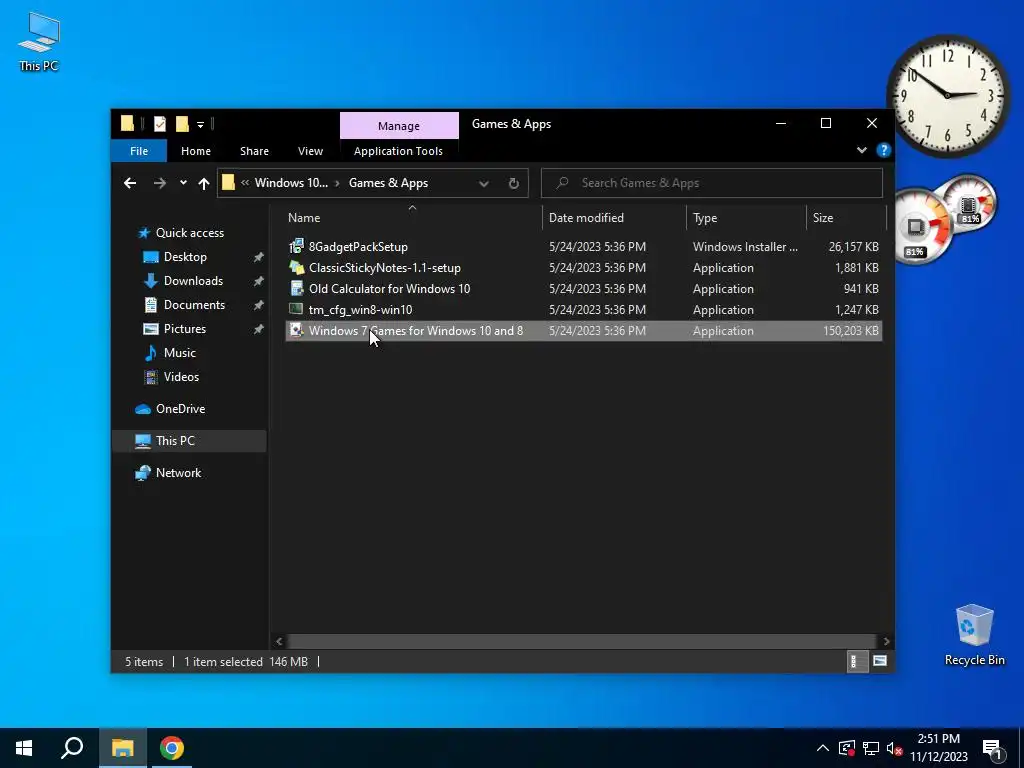The height and width of the screenshot is (768, 1024).
Task: Select the Old Calculator for Windows 10 icon
Action: point(296,288)
